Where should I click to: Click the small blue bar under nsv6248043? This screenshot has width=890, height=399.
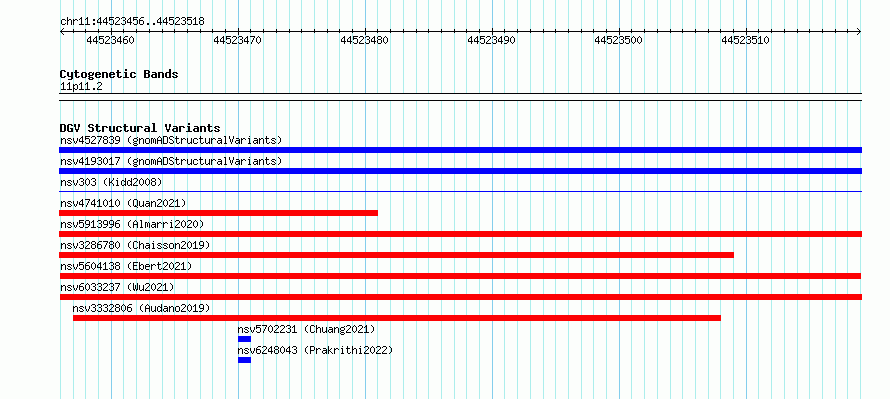(x=244, y=360)
